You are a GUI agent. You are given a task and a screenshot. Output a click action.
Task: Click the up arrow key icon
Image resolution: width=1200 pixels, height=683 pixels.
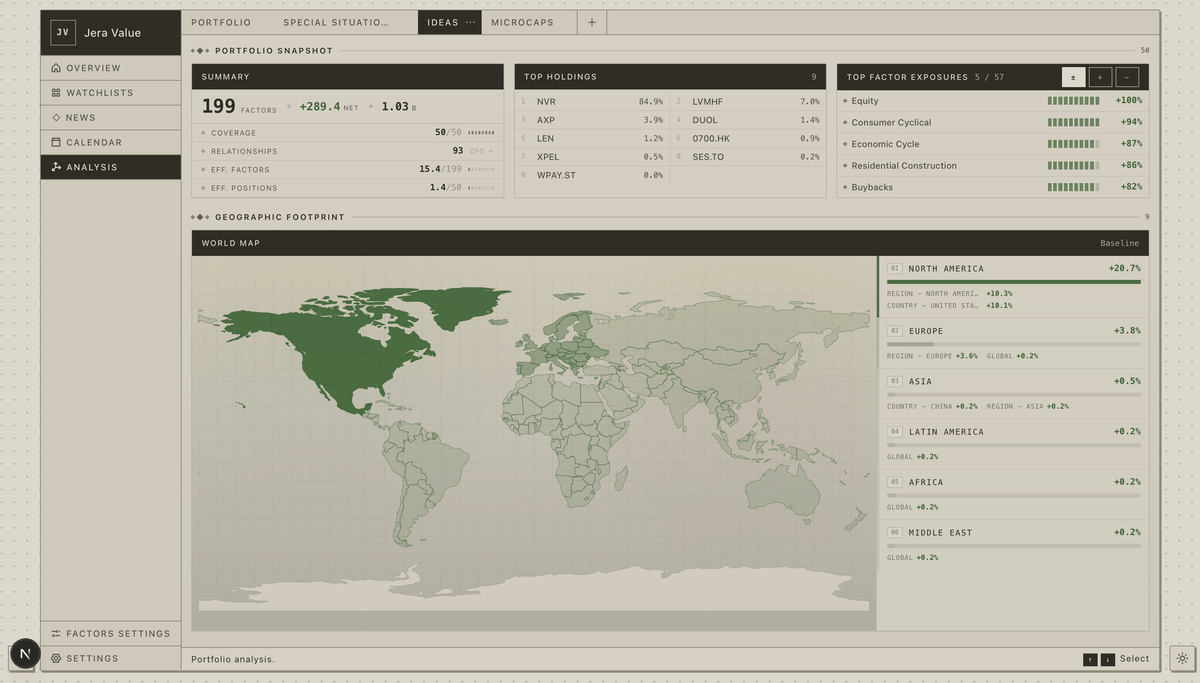(1090, 659)
